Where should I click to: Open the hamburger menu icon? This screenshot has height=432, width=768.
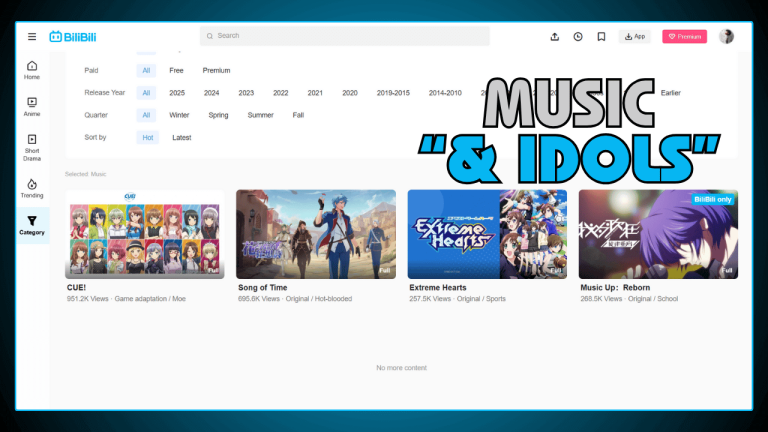32,36
